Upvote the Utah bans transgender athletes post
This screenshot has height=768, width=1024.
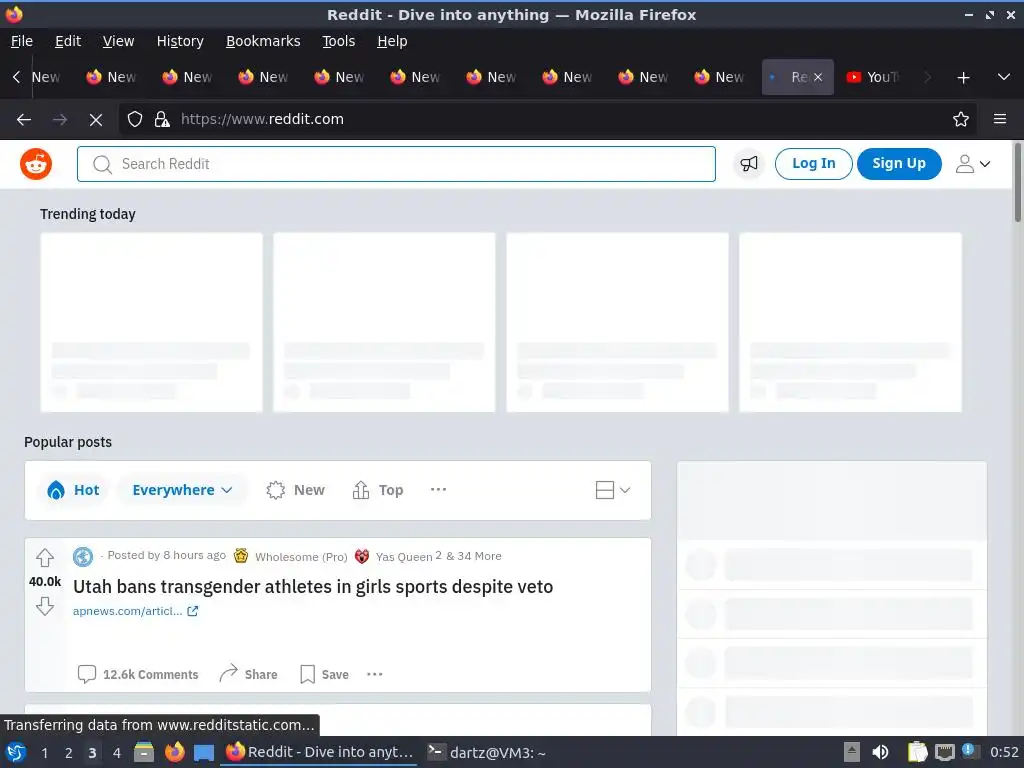[x=45, y=558]
